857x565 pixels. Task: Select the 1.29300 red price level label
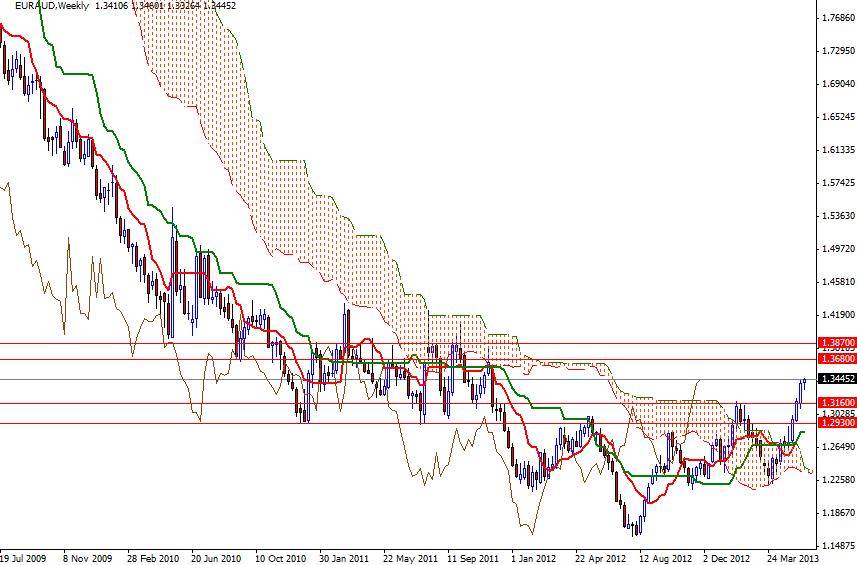[836, 423]
